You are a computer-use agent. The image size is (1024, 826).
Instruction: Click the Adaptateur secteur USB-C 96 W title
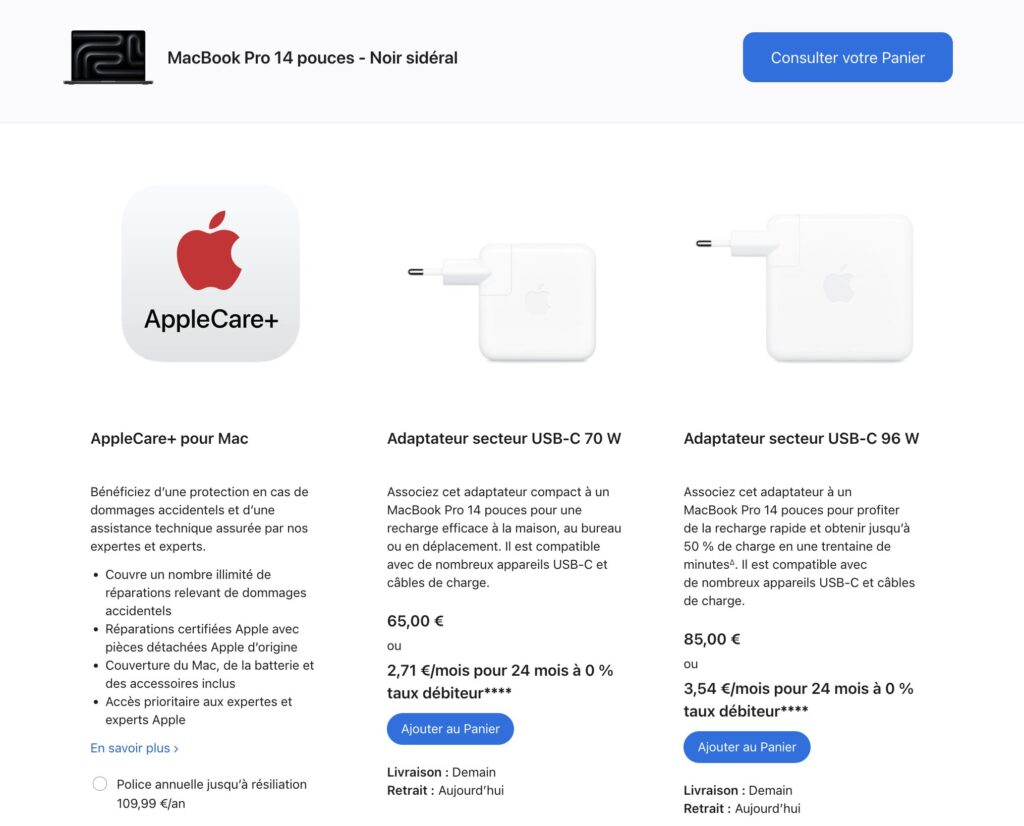[x=801, y=438]
